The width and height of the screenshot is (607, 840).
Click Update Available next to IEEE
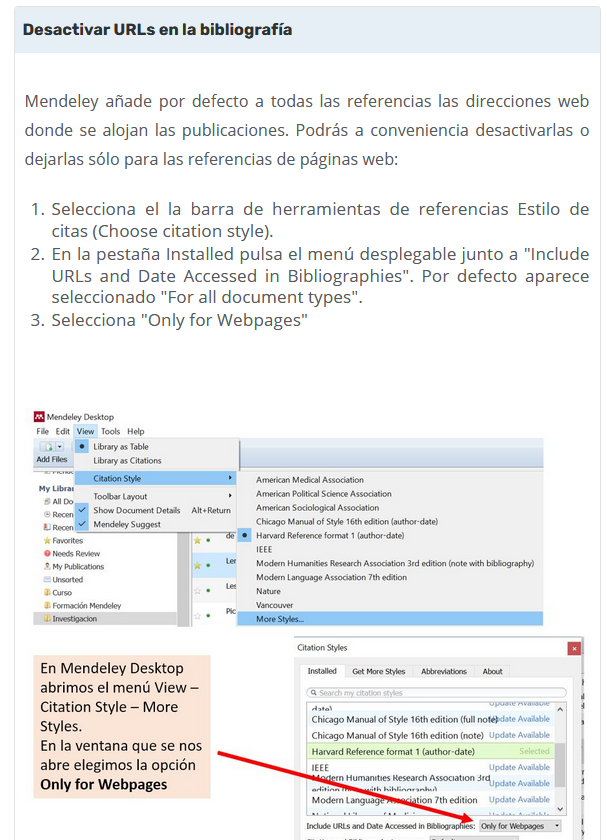(x=519, y=767)
